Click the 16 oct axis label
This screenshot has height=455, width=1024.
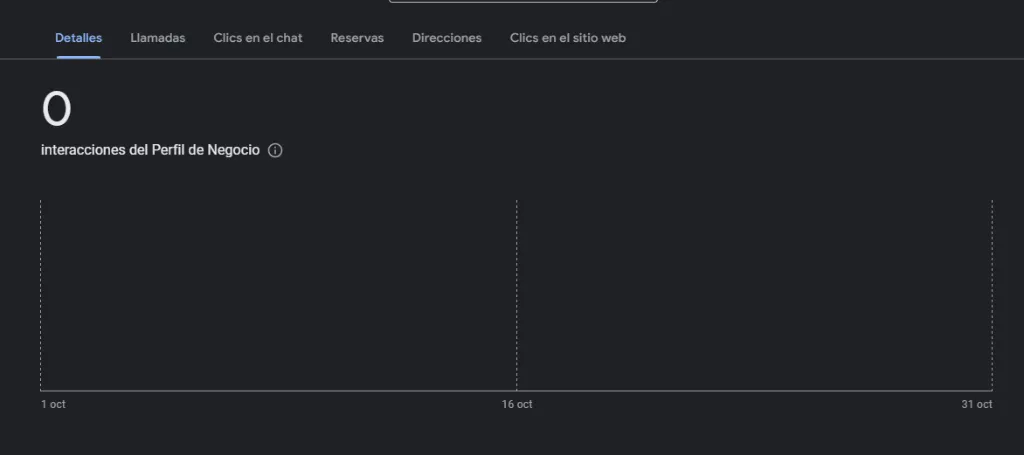(x=517, y=404)
